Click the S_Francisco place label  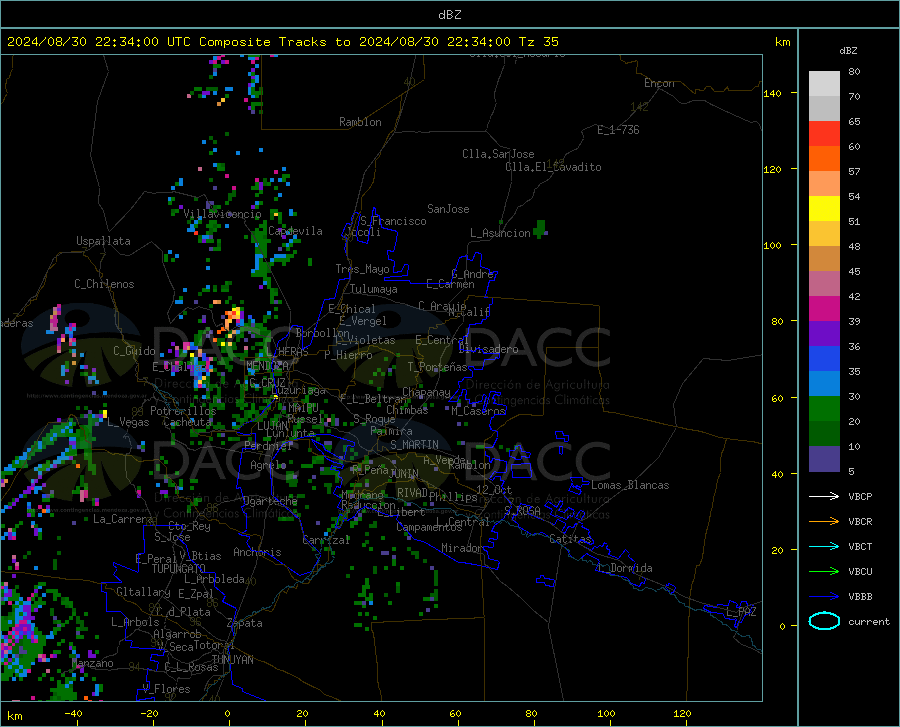pos(394,221)
